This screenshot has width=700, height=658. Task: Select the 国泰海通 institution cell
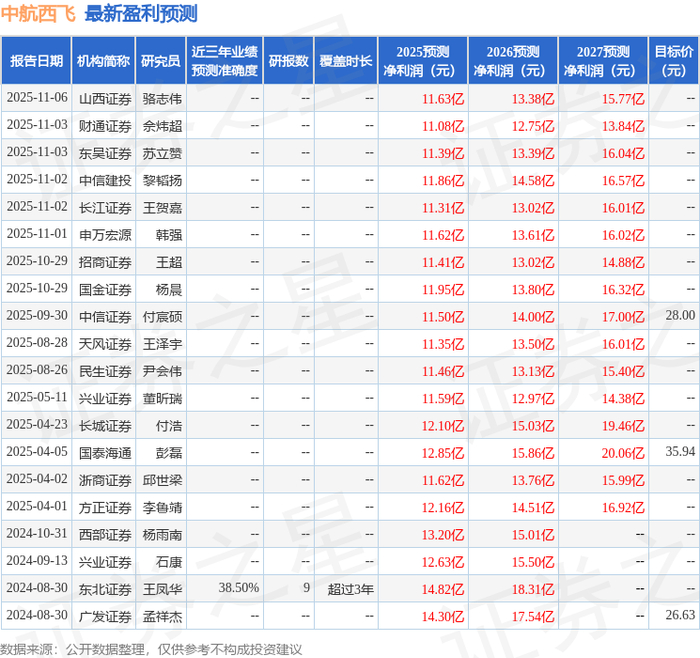click(105, 453)
